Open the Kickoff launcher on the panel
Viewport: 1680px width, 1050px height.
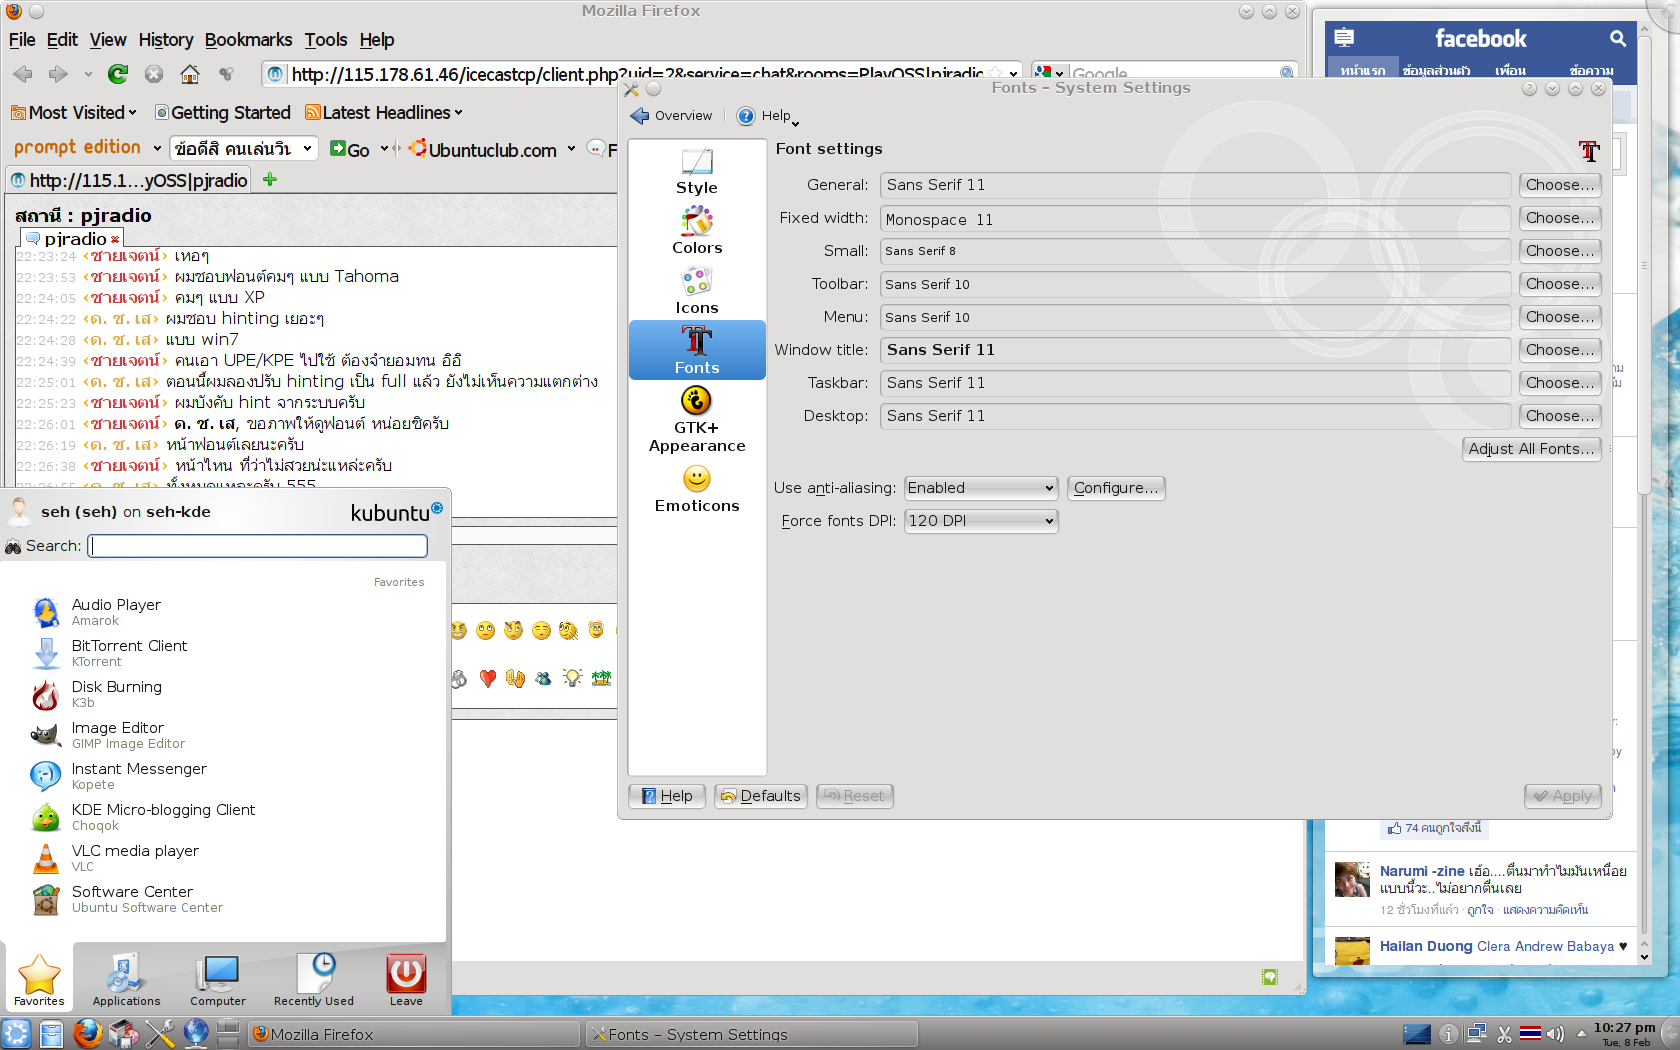tap(16, 1033)
